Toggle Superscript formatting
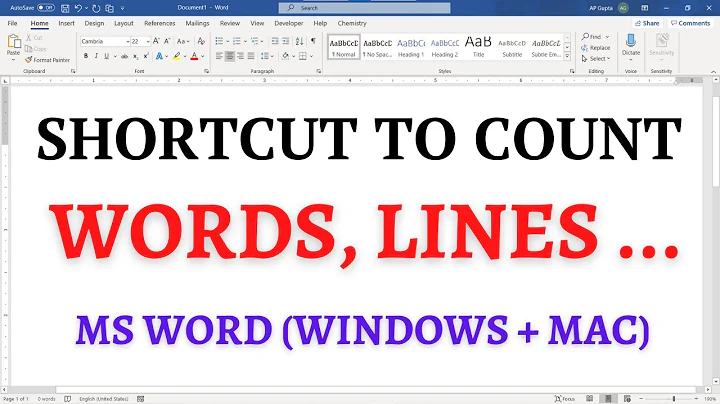720x404 pixels. [x=146, y=56]
